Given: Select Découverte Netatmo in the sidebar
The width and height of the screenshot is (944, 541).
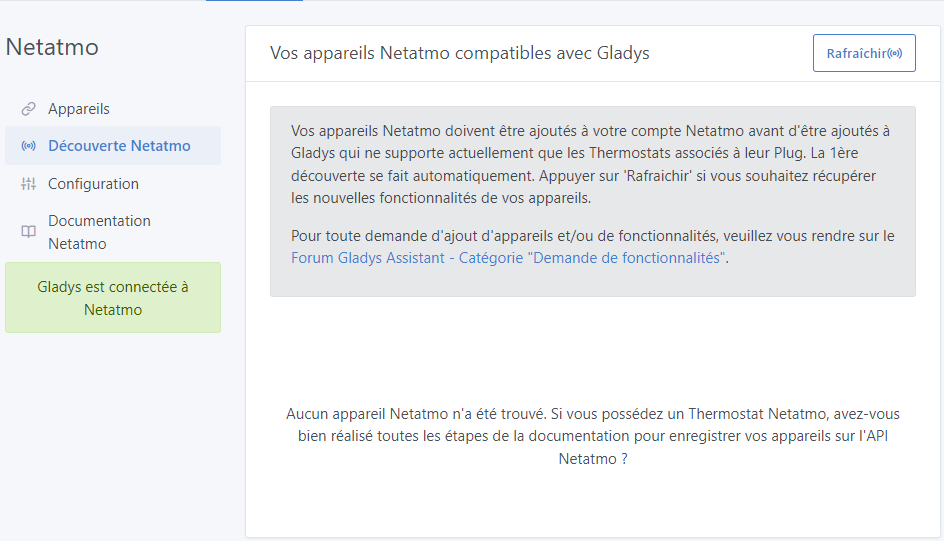Looking at the screenshot, I should [x=119, y=146].
